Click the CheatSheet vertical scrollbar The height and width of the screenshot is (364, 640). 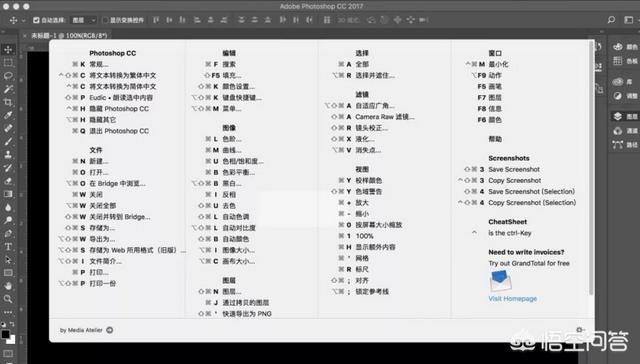[591, 167]
